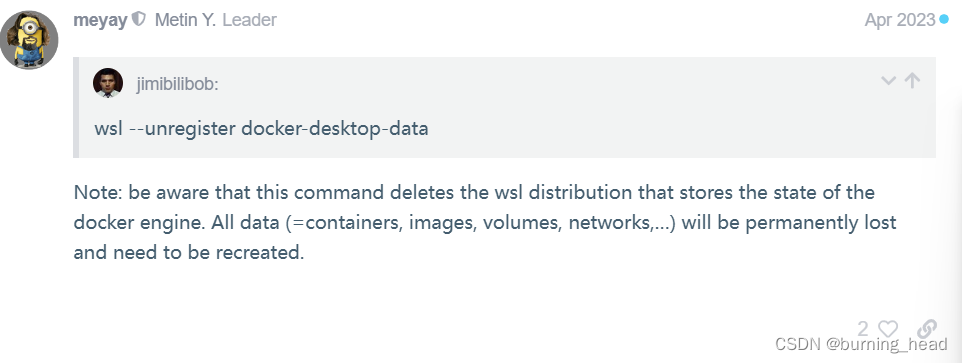Copy post link with the chain icon
962x363 pixels.
click(928, 328)
